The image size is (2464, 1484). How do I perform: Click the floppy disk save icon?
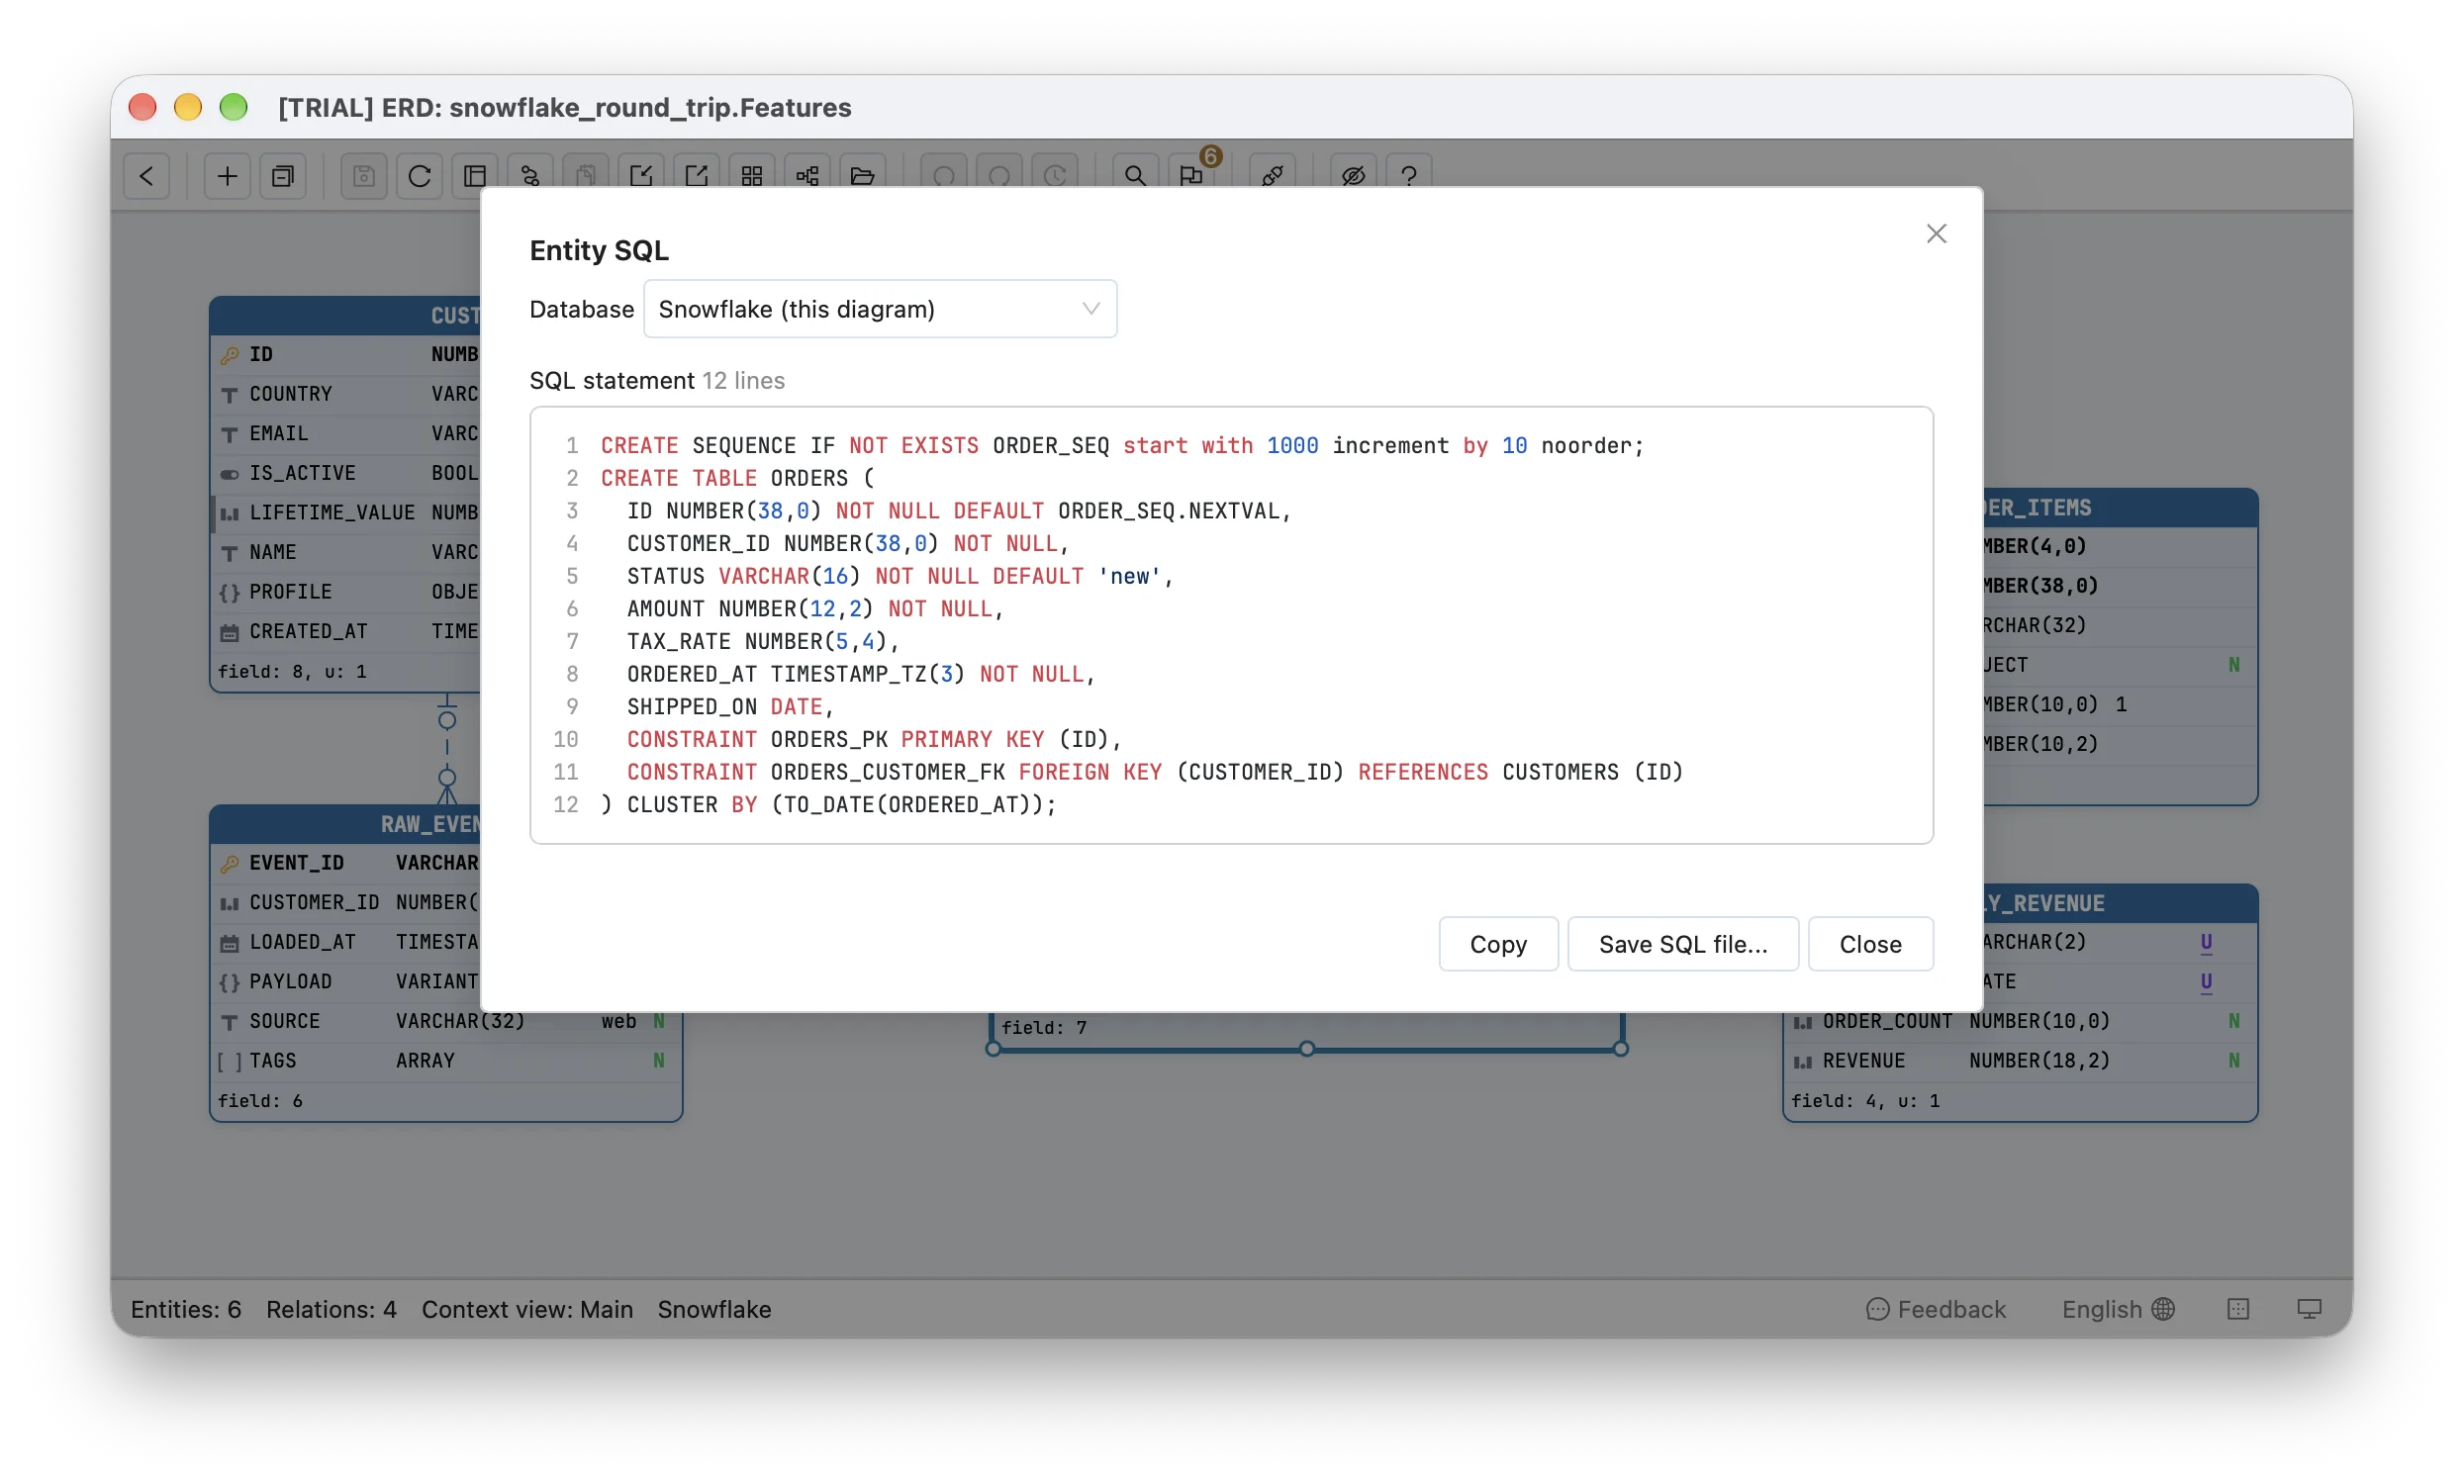[x=363, y=176]
